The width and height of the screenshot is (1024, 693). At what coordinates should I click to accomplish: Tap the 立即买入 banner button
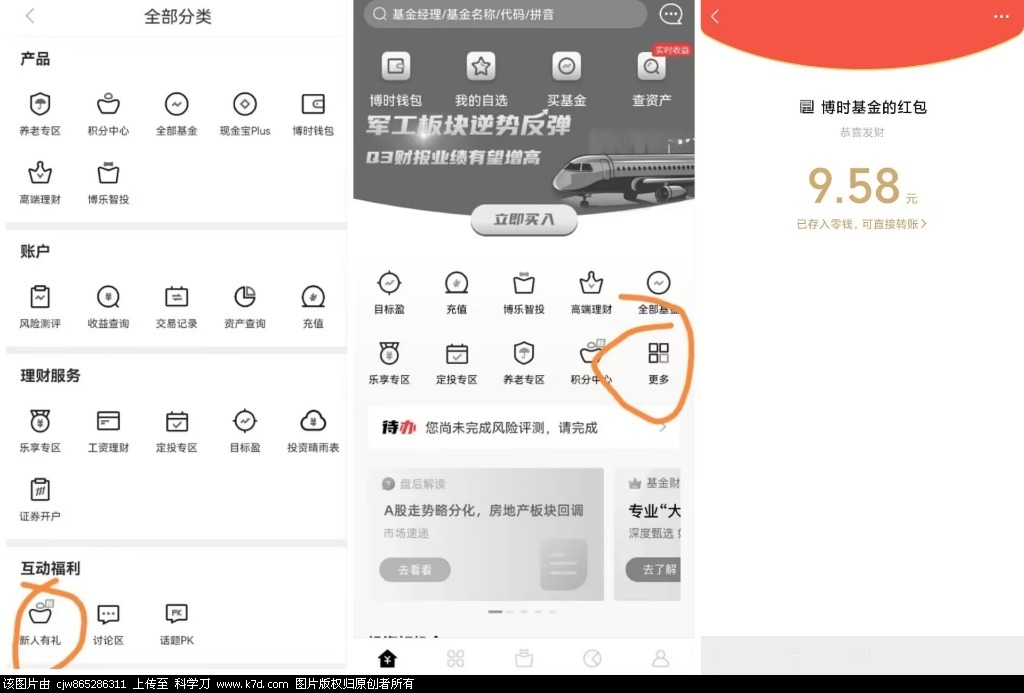tap(524, 219)
